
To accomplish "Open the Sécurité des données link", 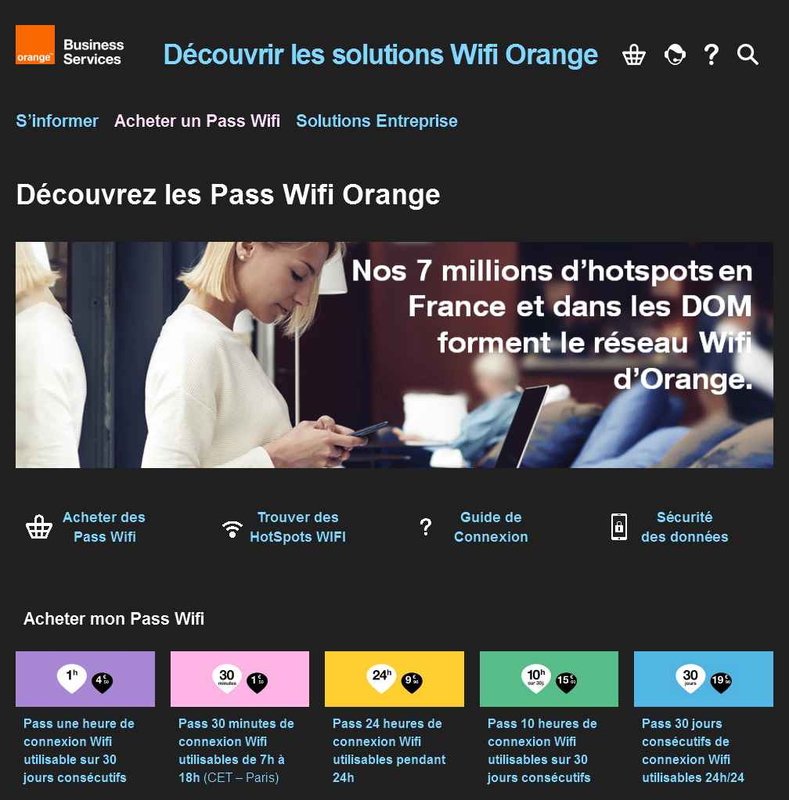I will pos(684,527).
